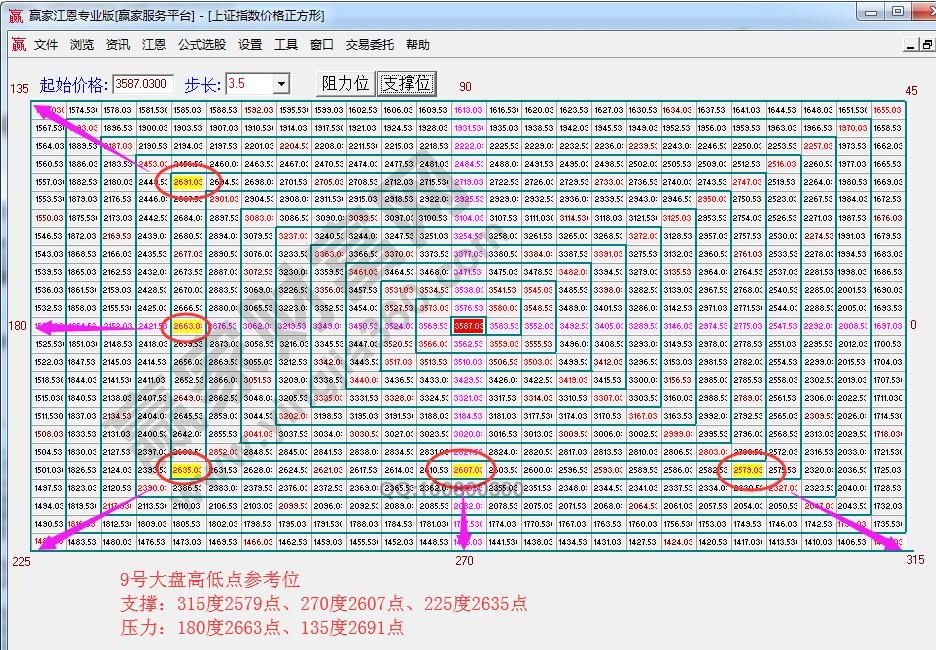936x650 pixels.
Task: Open the 设置 menu
Action: [249, 44]
